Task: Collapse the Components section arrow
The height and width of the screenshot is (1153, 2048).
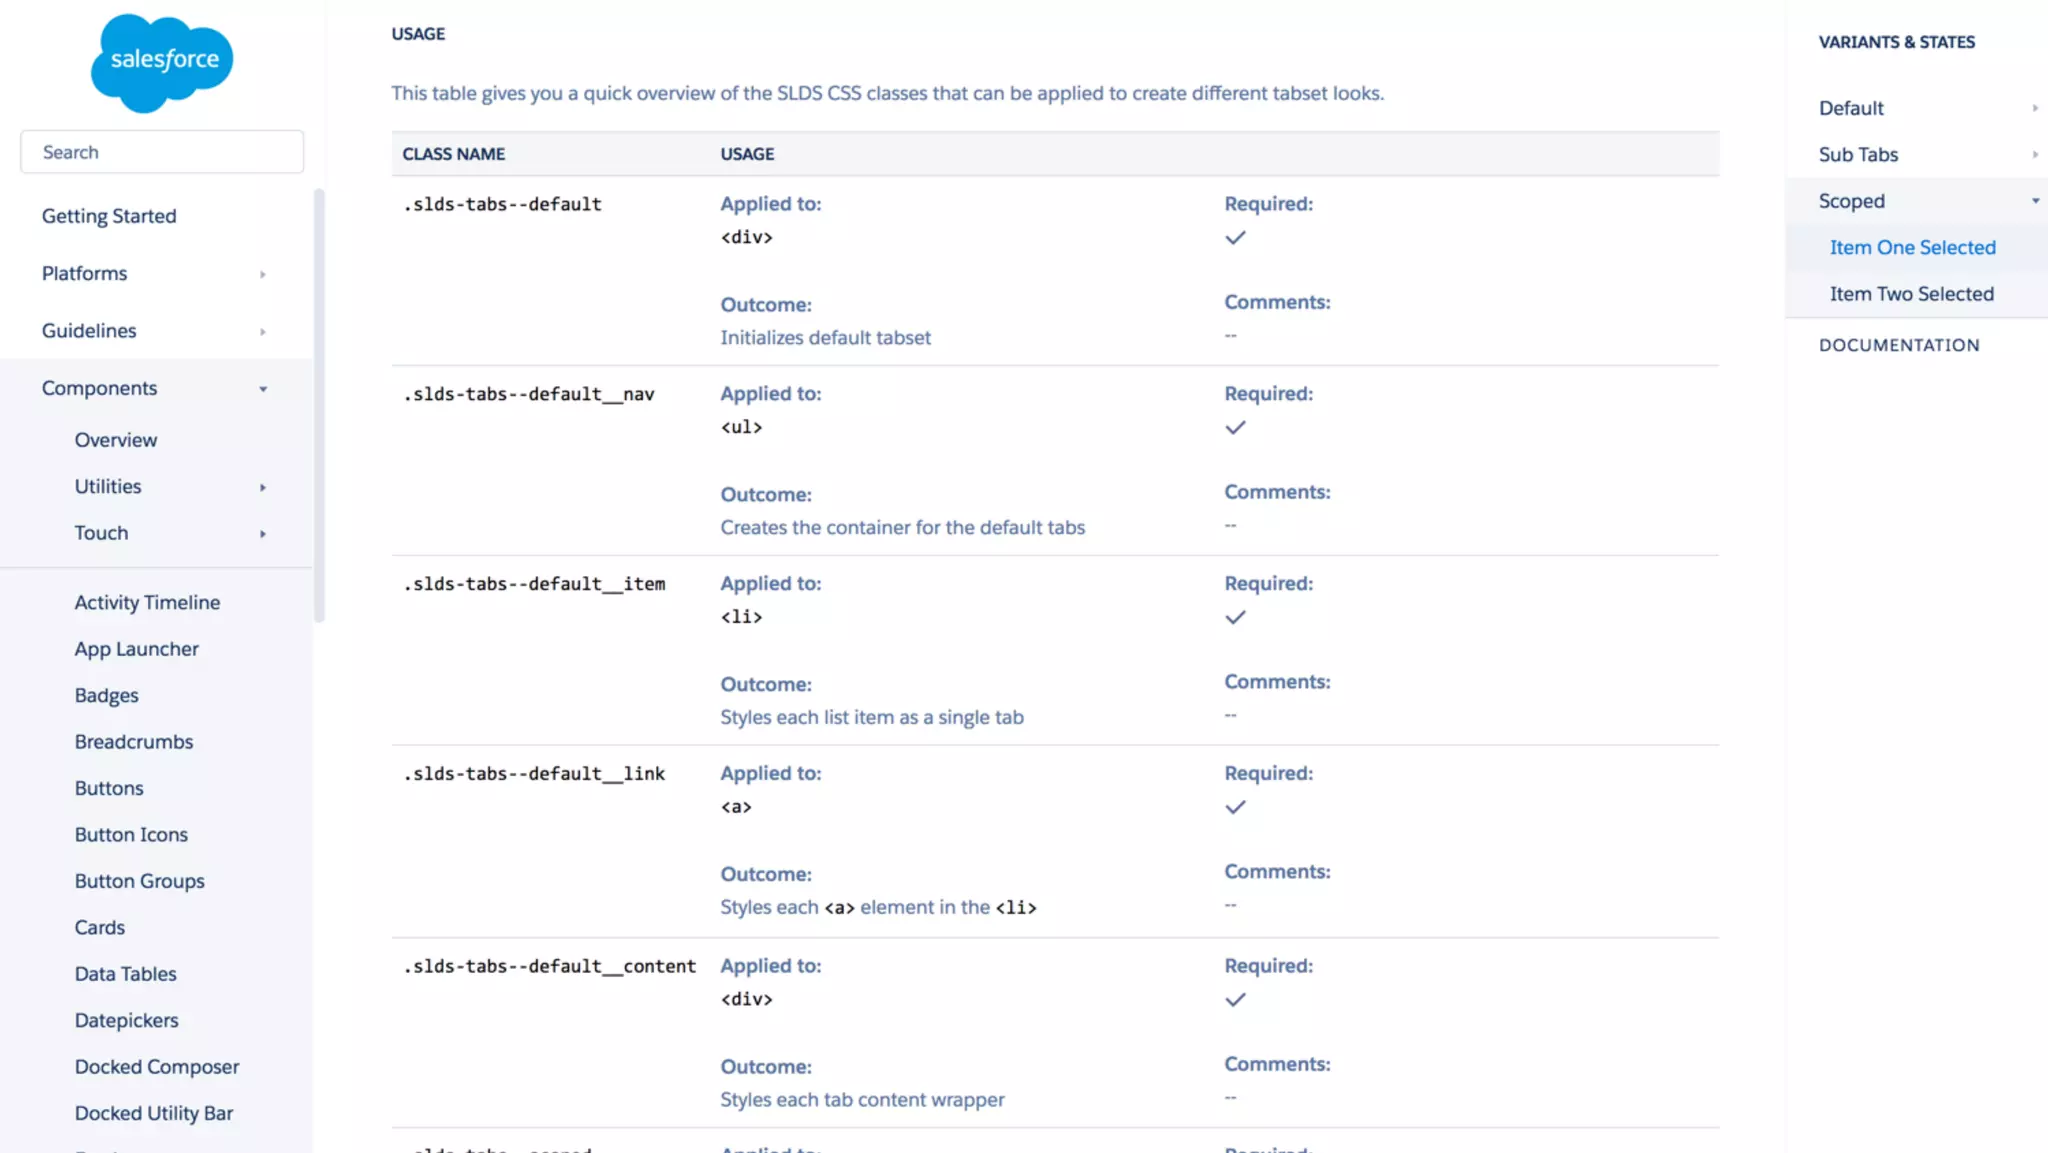Action: [263, 389]
